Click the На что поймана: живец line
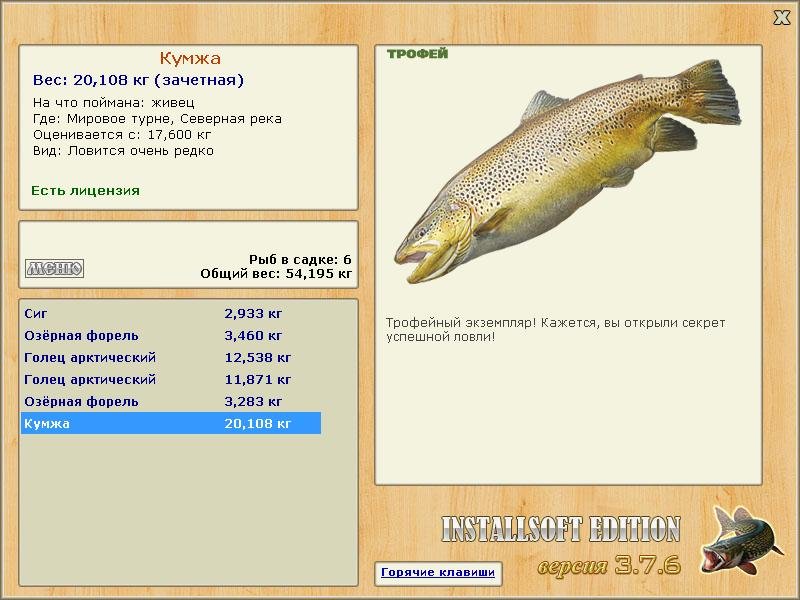This screenshot has height=600, width=800. click(x=114, y=103)
